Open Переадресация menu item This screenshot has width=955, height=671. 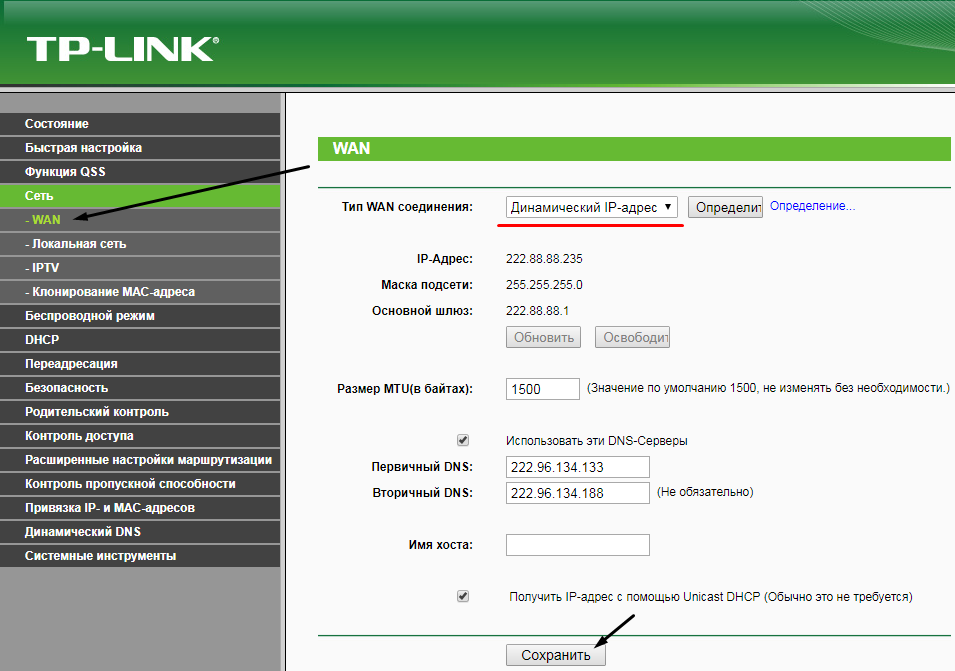pos(140,364)
